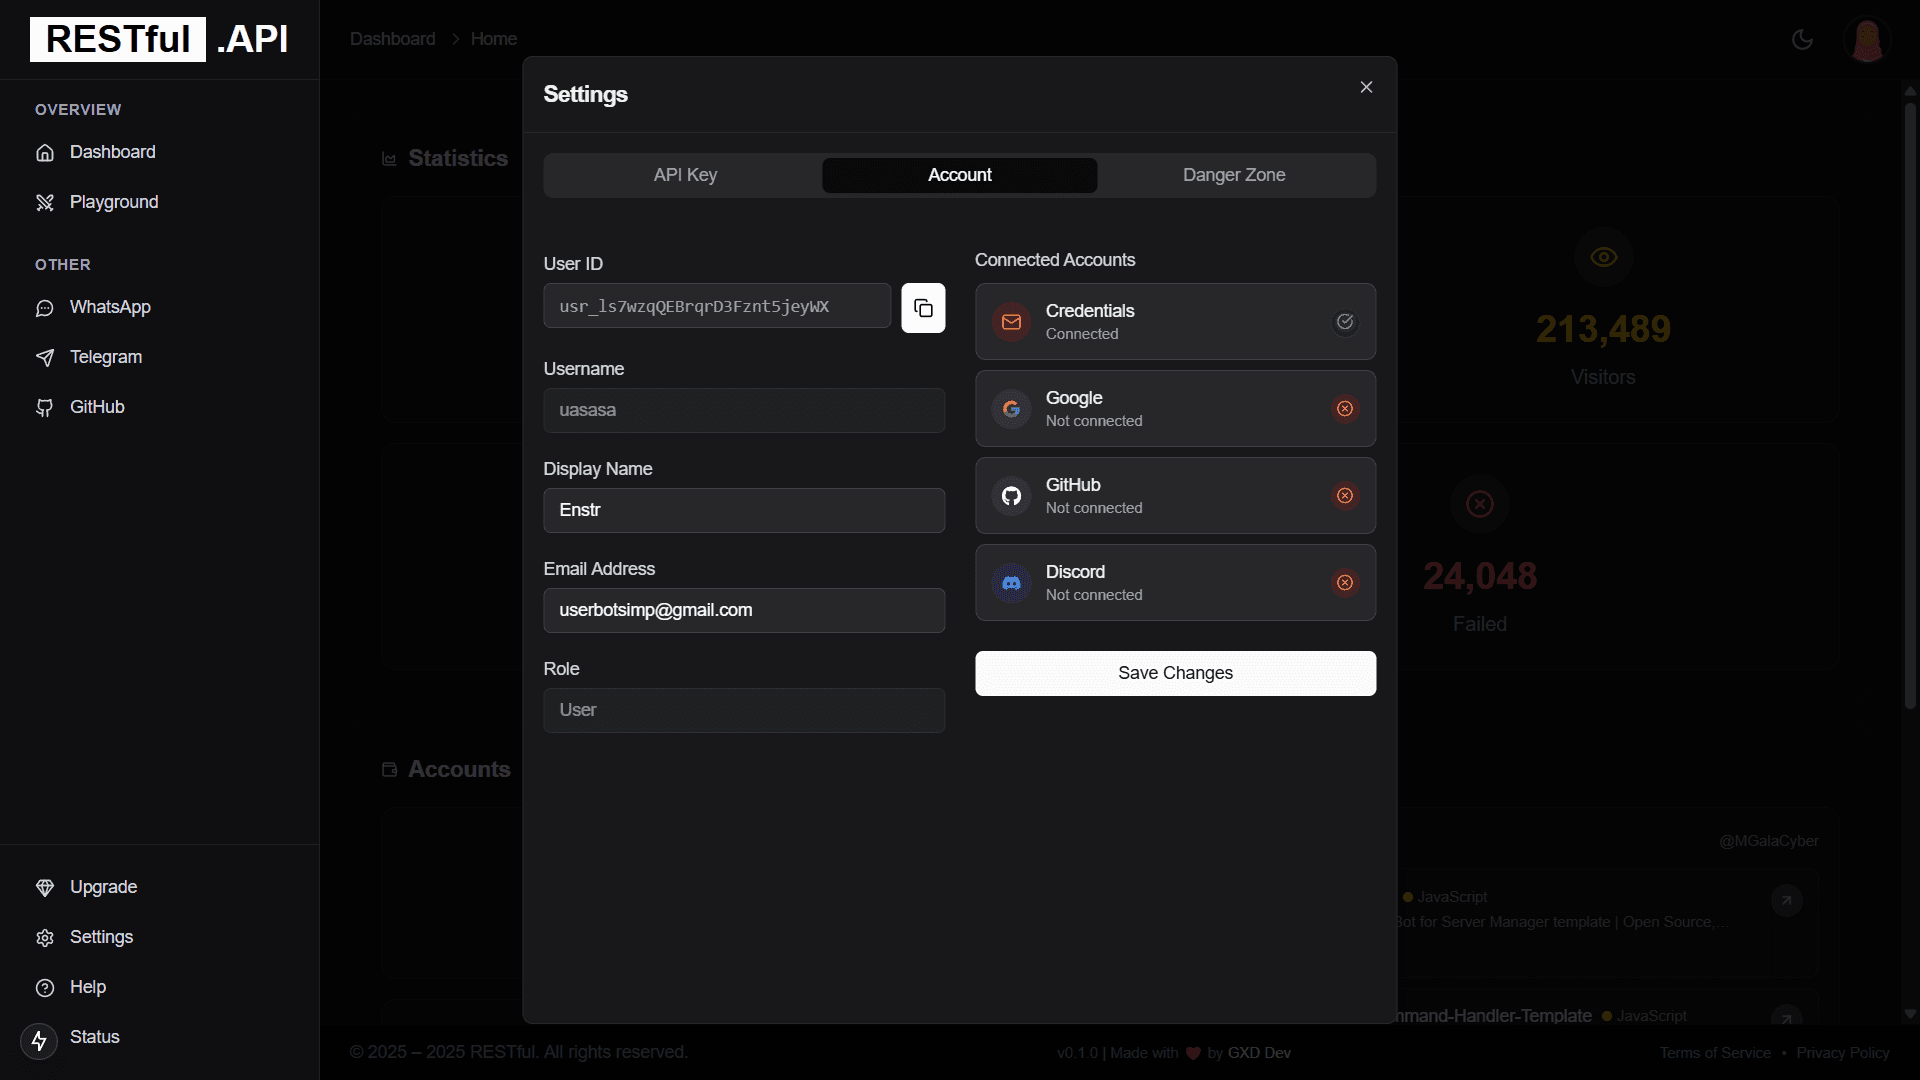Image resolution: width=1920 pixels, height=1080 pixels.
Task: Open WhatsApp link in sidebar
Action: point(109,307)
